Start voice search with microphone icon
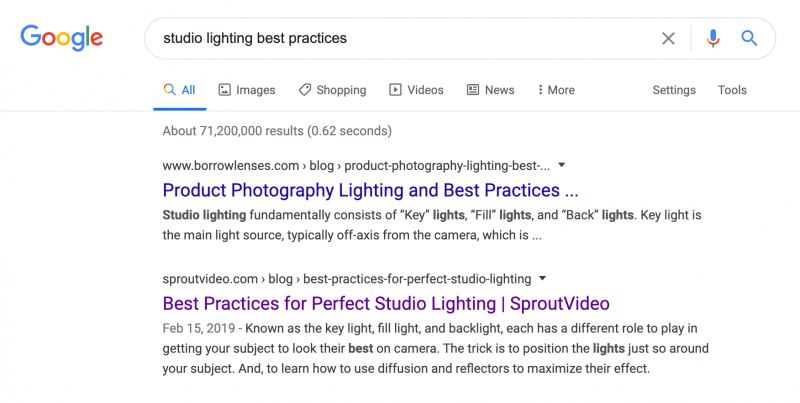800x403 pixels. coord(713,38)
